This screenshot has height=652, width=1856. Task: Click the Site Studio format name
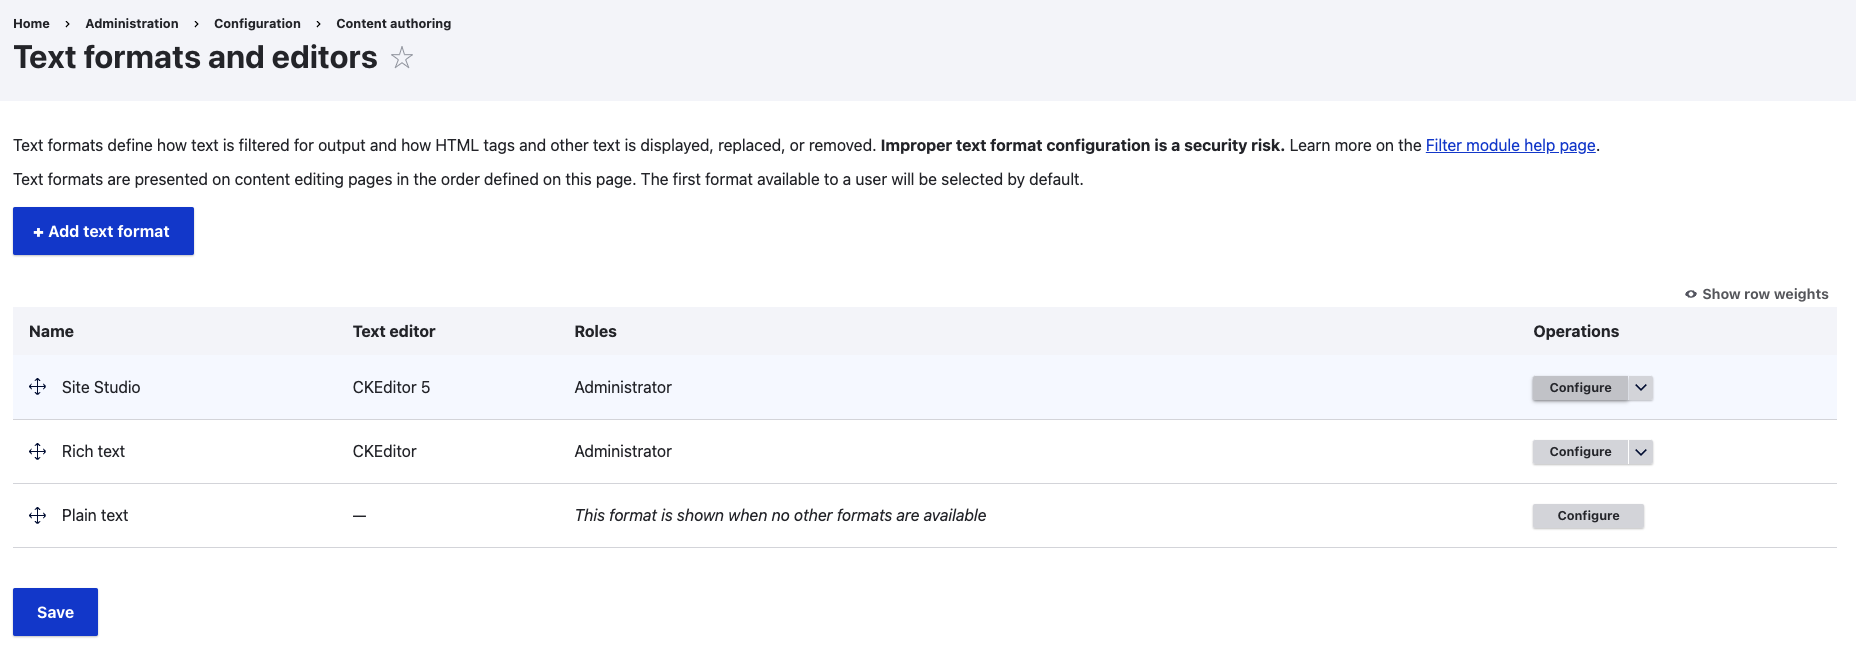click(x=101, y=387)
